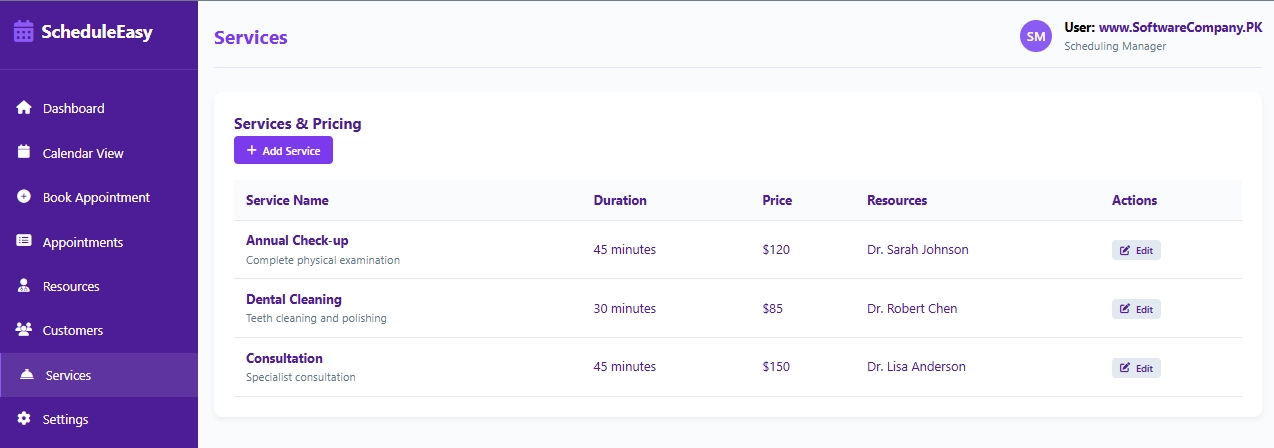Click the Customers group icon

pyautogui.click(x=24, y=330)
